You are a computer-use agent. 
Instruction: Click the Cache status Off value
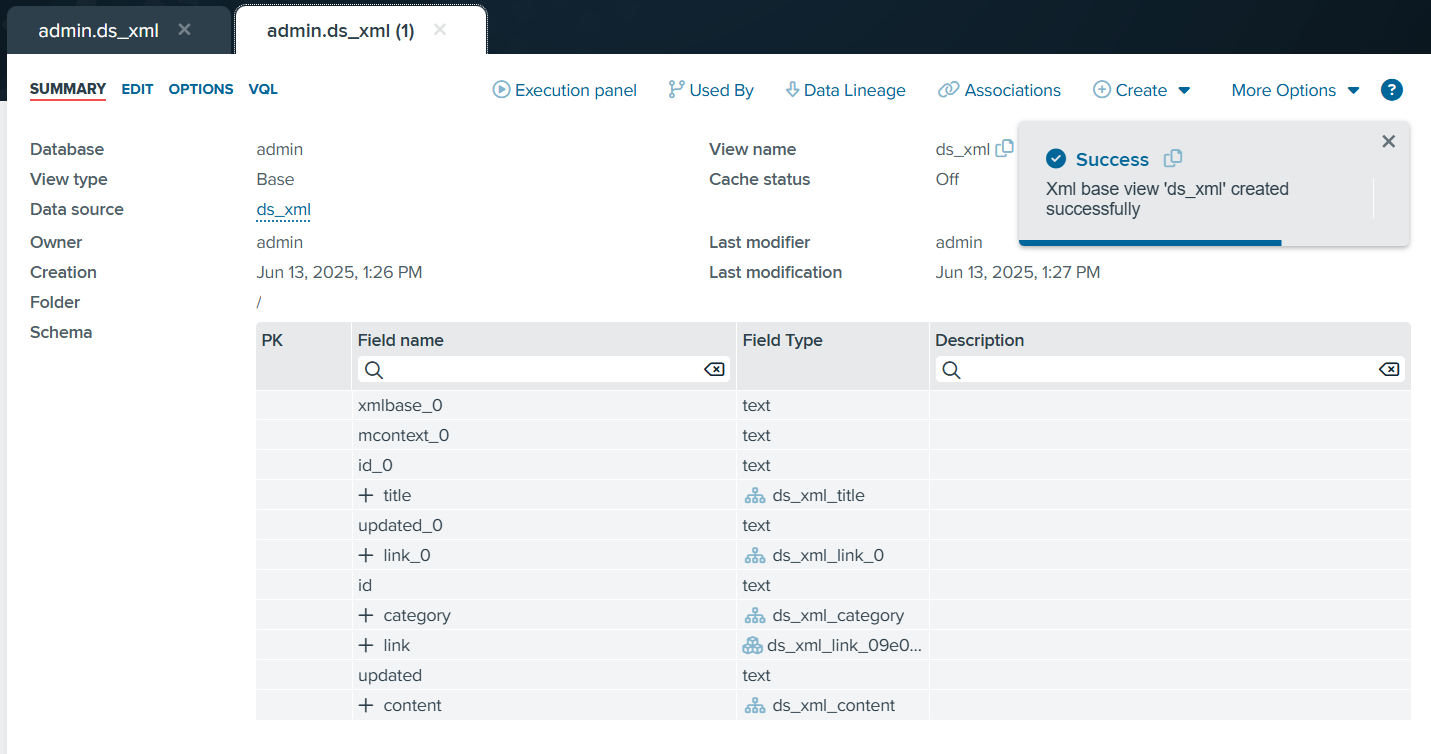coord(947,179)
